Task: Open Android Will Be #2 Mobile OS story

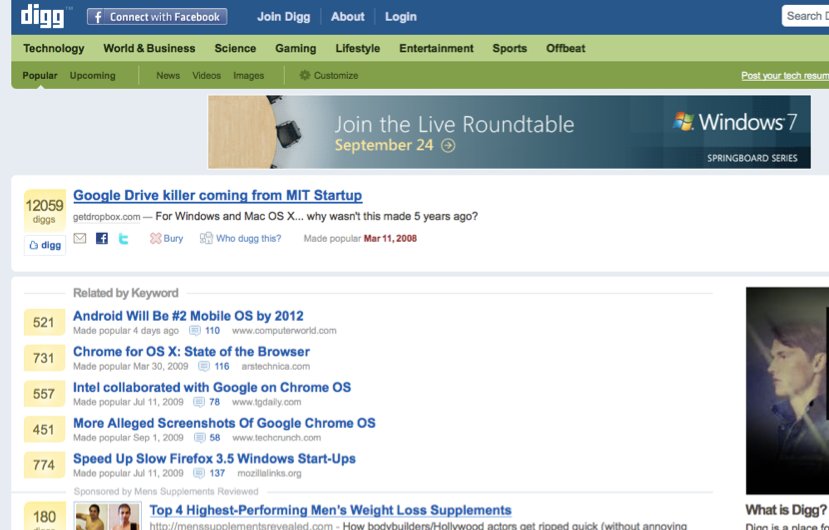Action: 188,316
